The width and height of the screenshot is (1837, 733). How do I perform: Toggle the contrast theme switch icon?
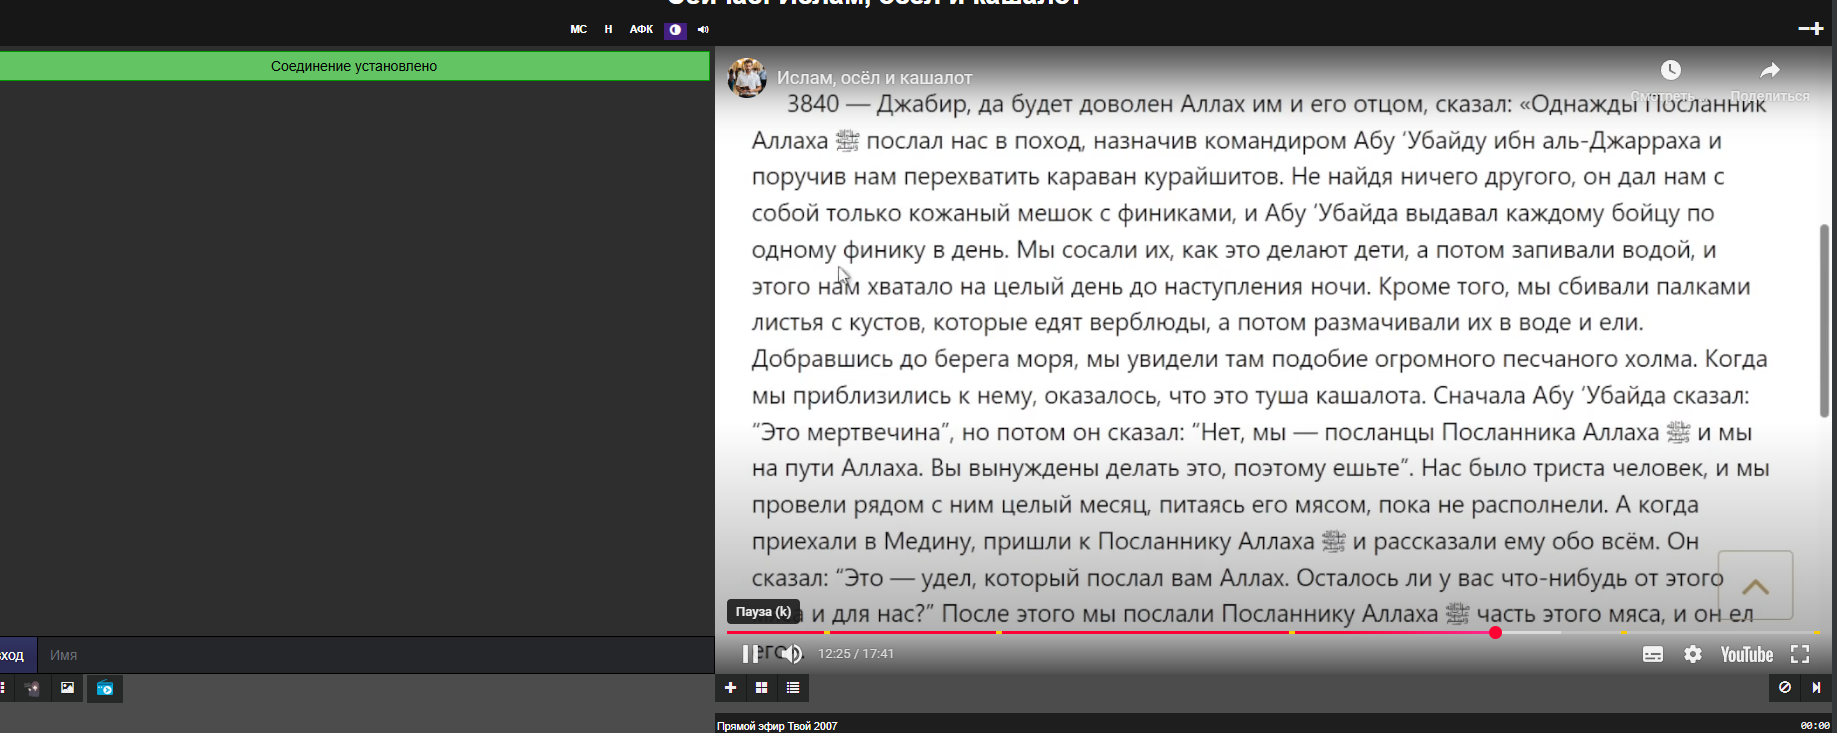675,30
